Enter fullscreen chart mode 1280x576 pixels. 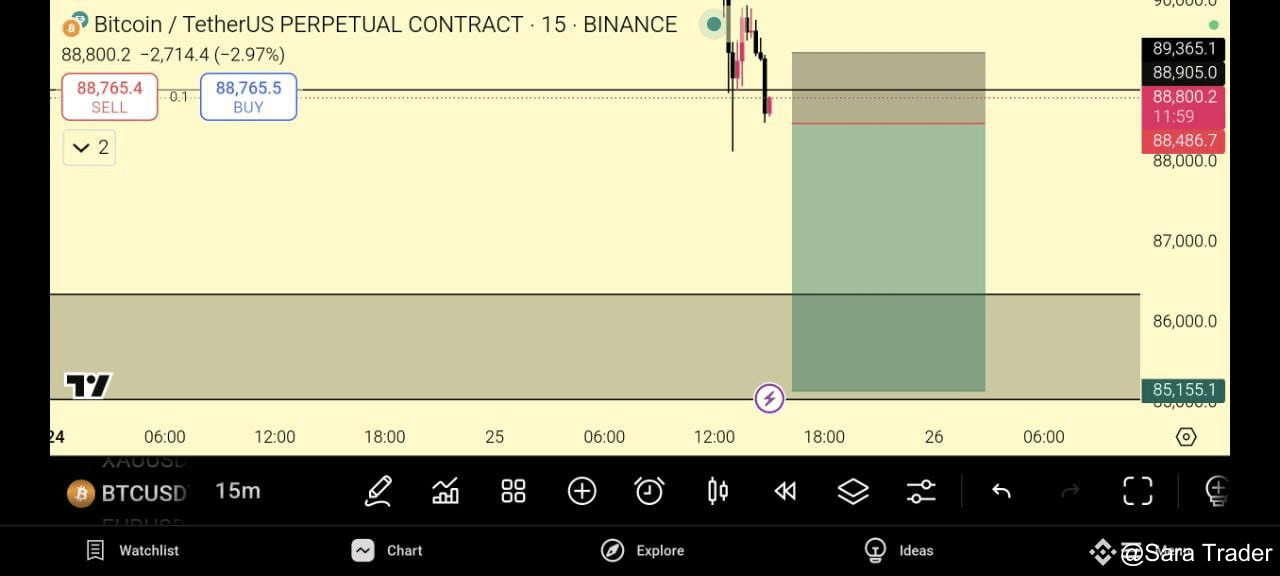click(1138, 491)
